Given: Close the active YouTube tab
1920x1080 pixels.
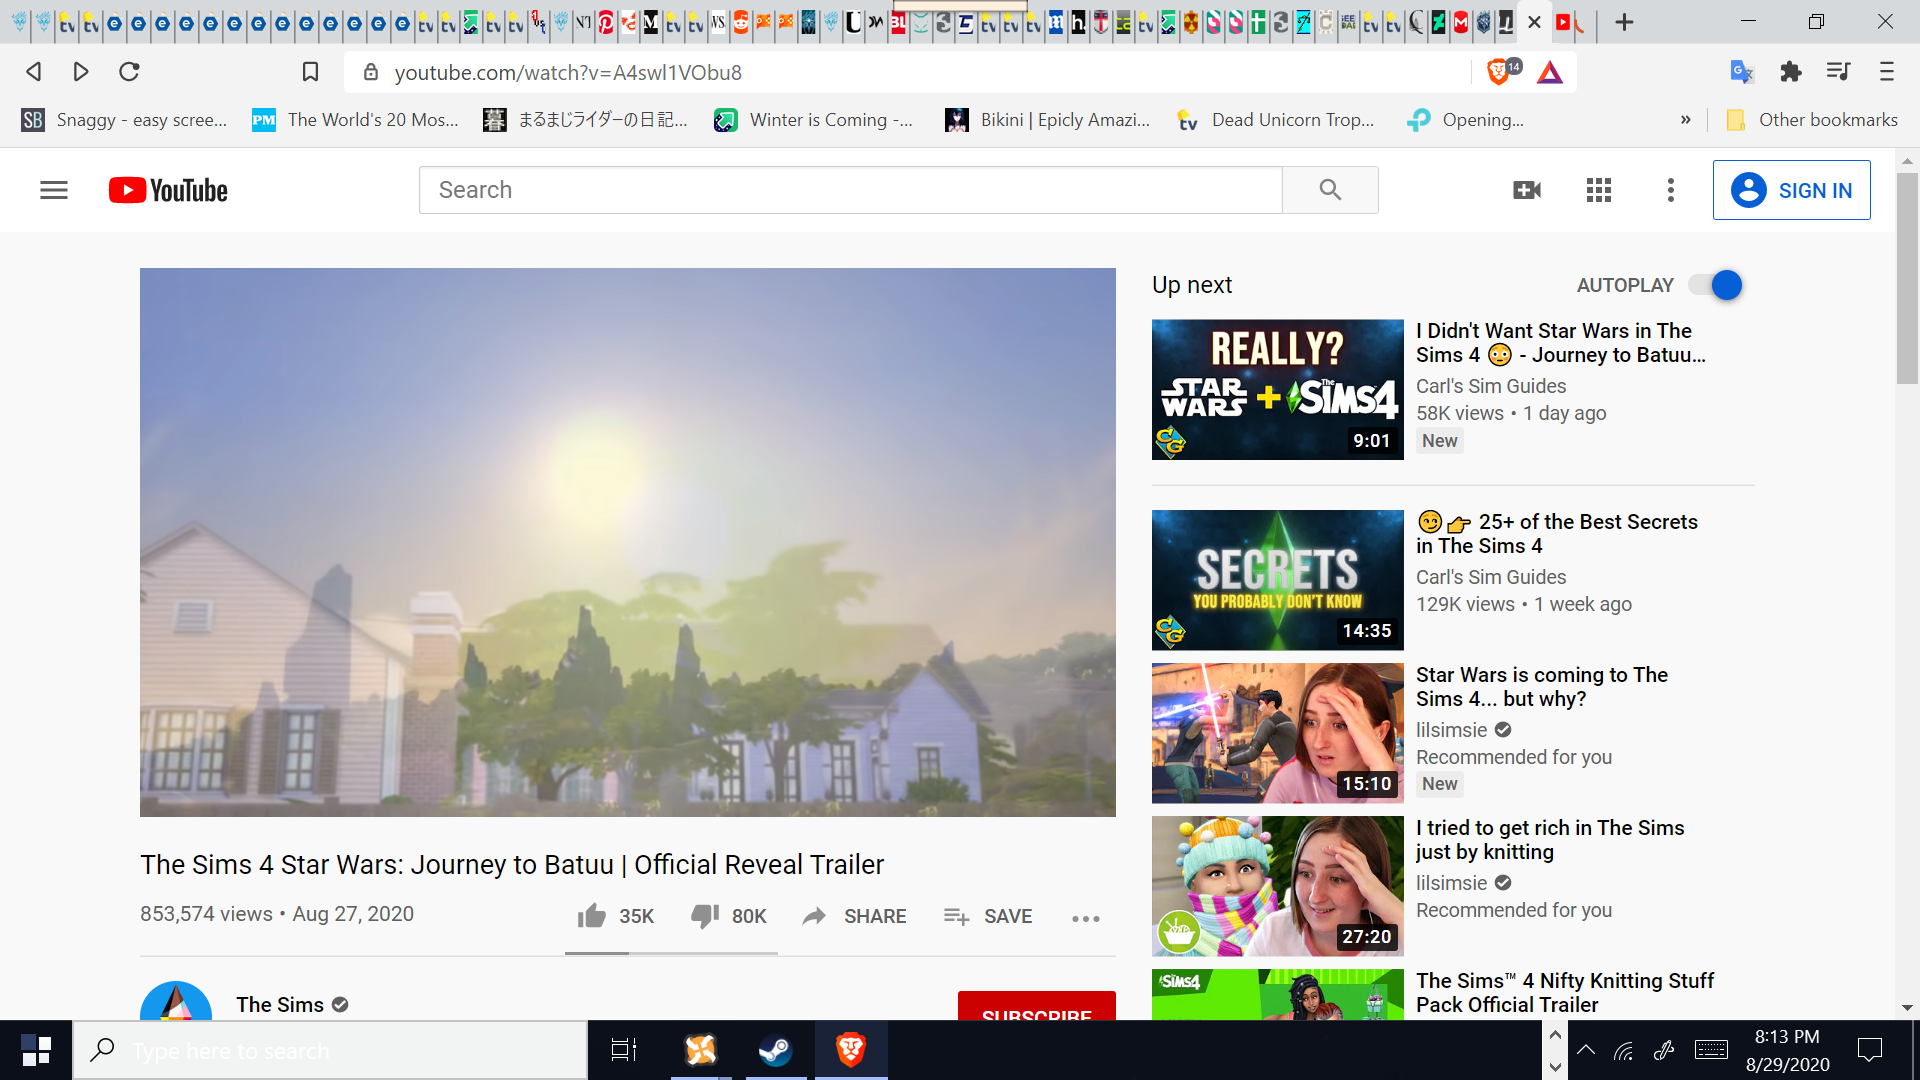Looking at the screenshot, I should coord(1534,22).
